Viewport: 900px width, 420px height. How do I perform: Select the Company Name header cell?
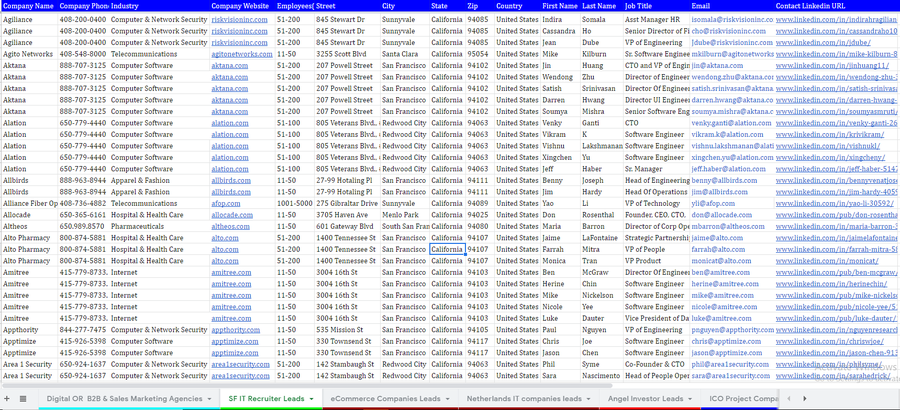tap(29, 6)
